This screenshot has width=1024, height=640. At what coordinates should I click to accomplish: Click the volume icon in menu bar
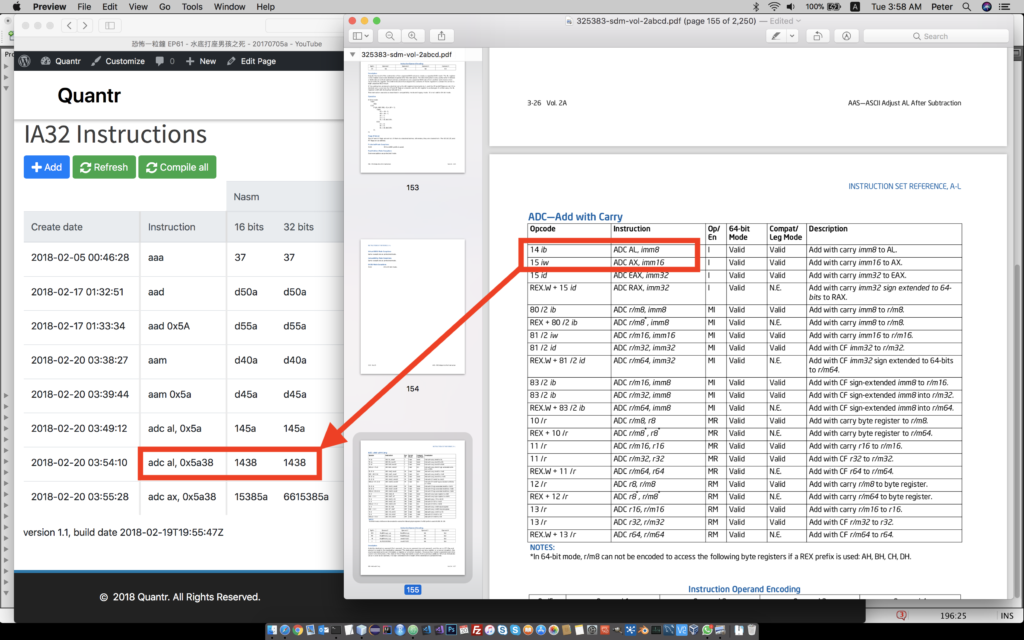coord(791,7)
